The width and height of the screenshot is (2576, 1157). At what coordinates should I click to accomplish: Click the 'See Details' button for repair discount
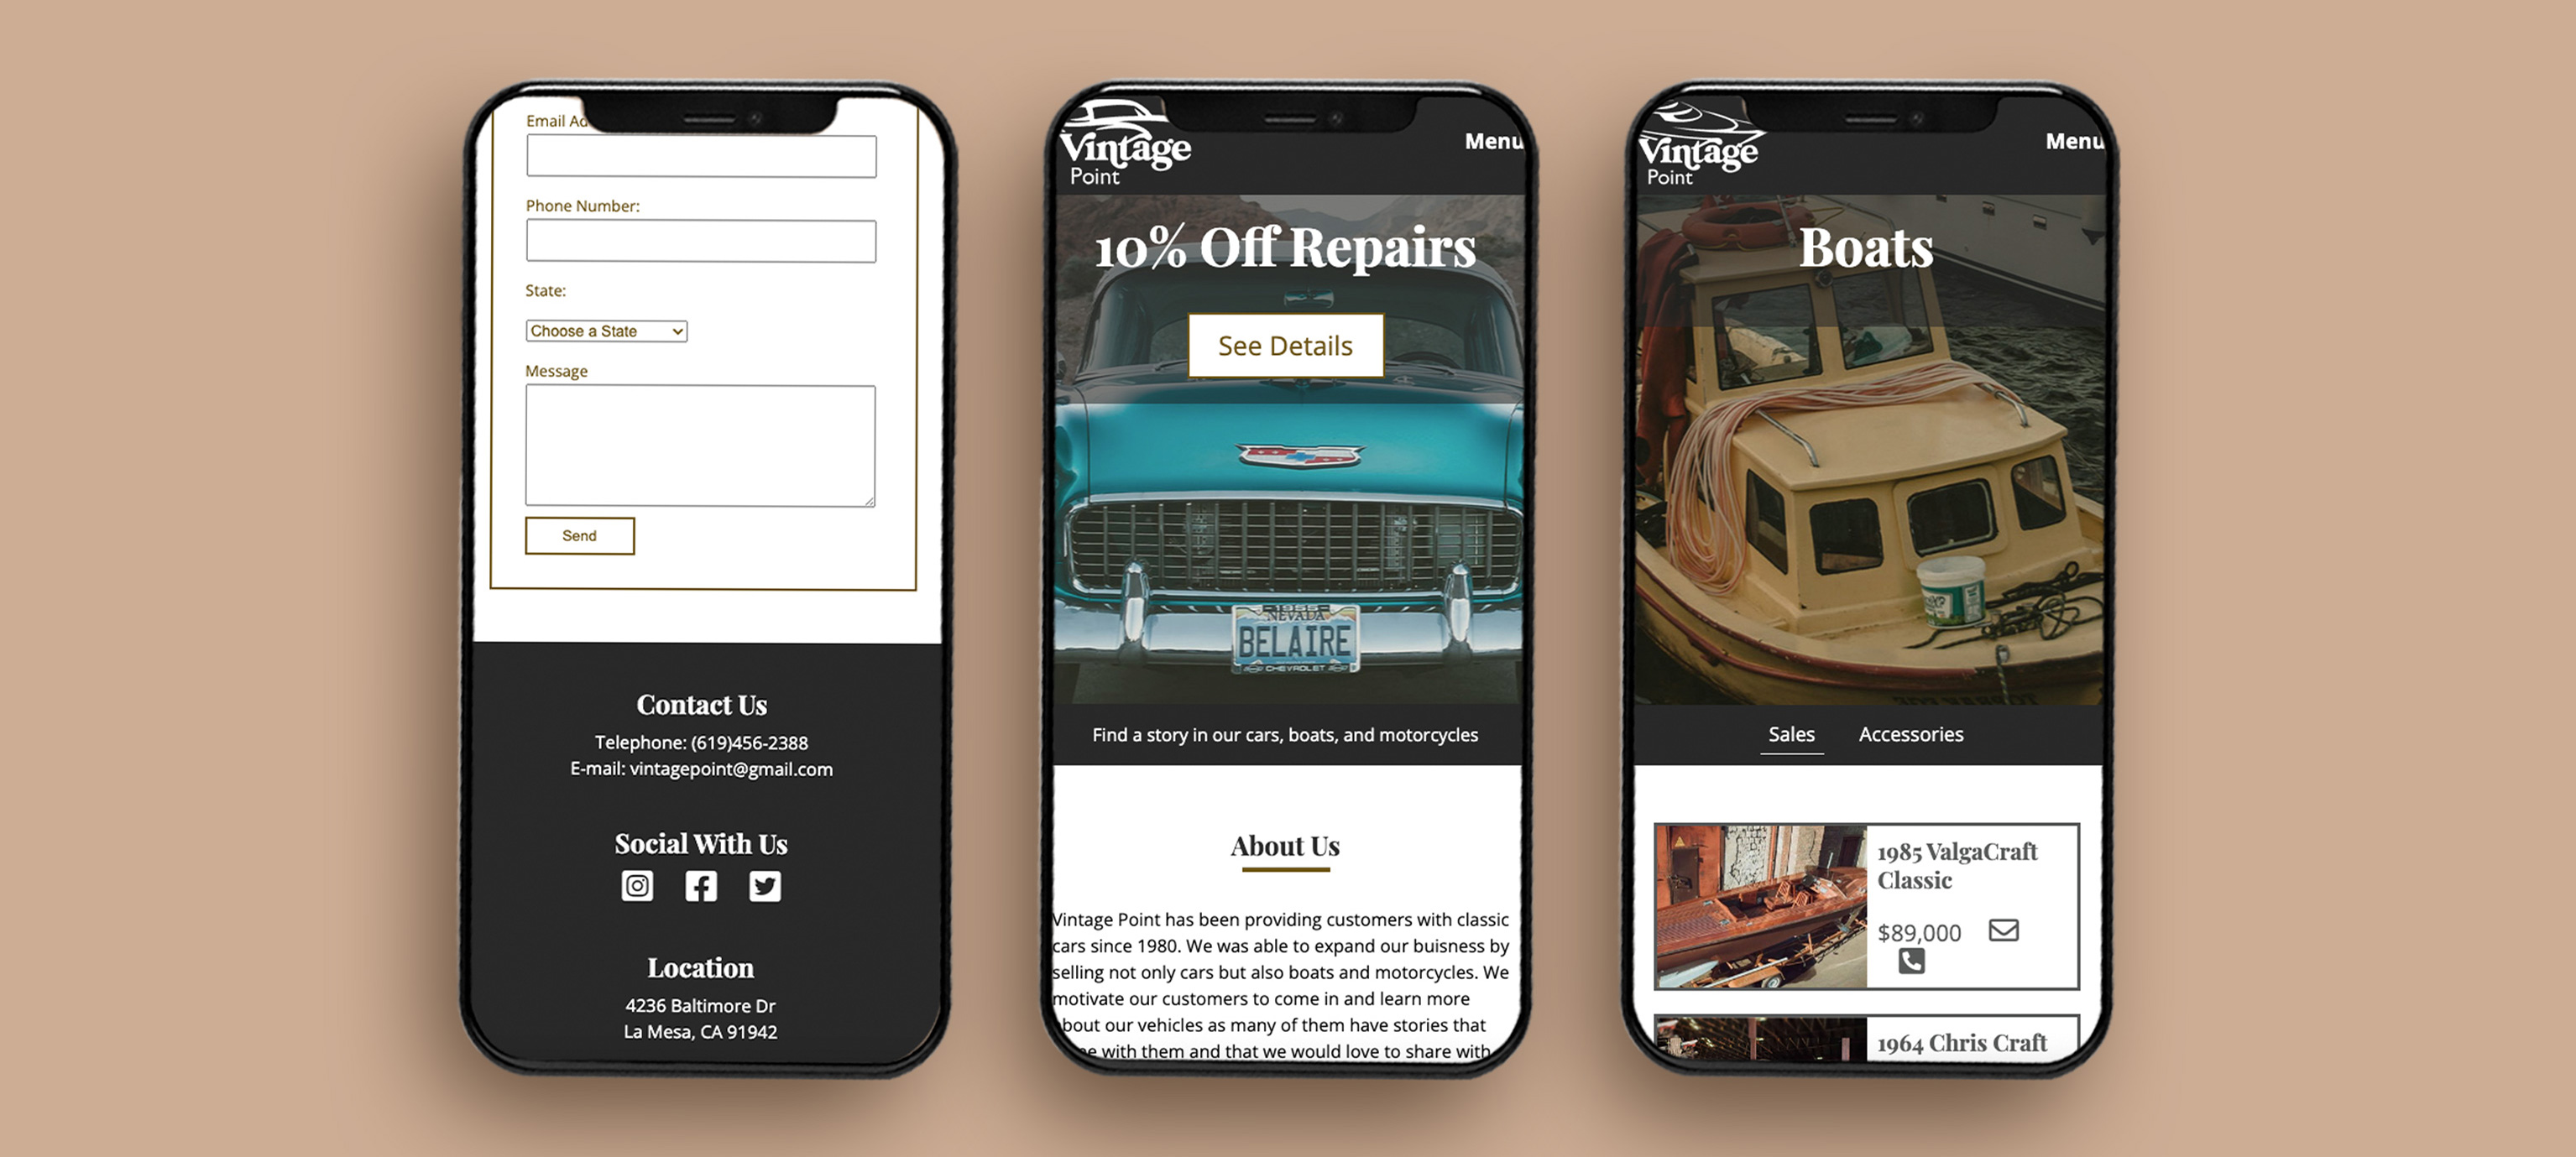pyautogui.click(x=1285, y=345)
